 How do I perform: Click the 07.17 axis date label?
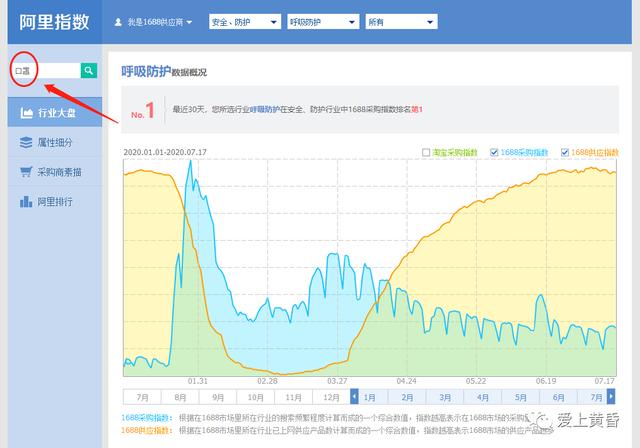click(x=604, y=381)
